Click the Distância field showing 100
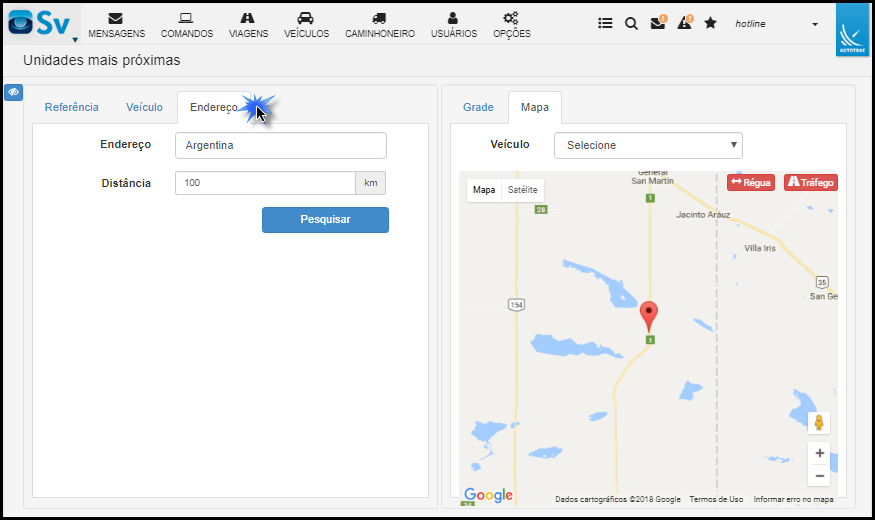This screenshot has width=875, height=520. coord(265,183)
